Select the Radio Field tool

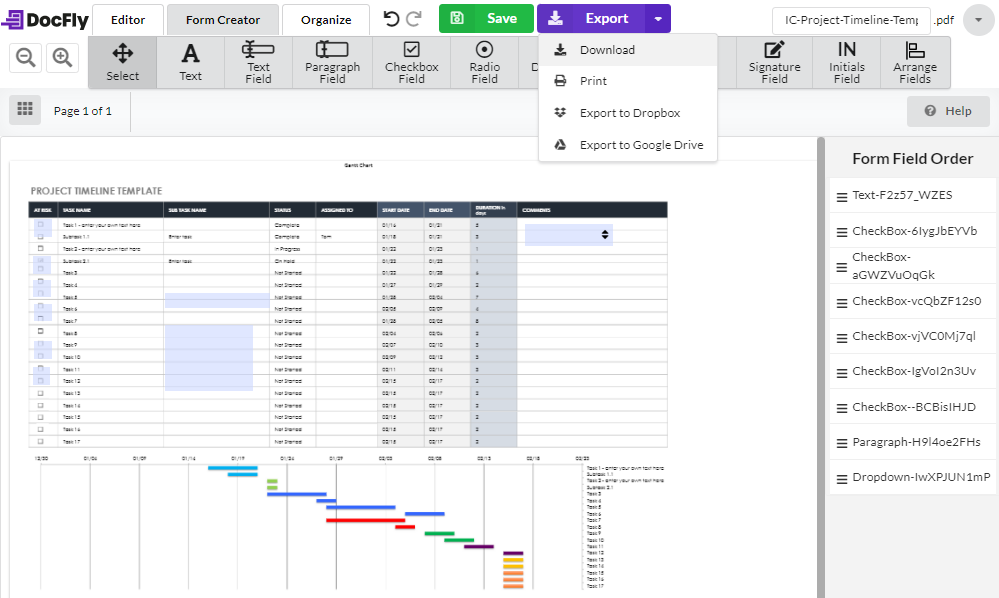[484, 62]
